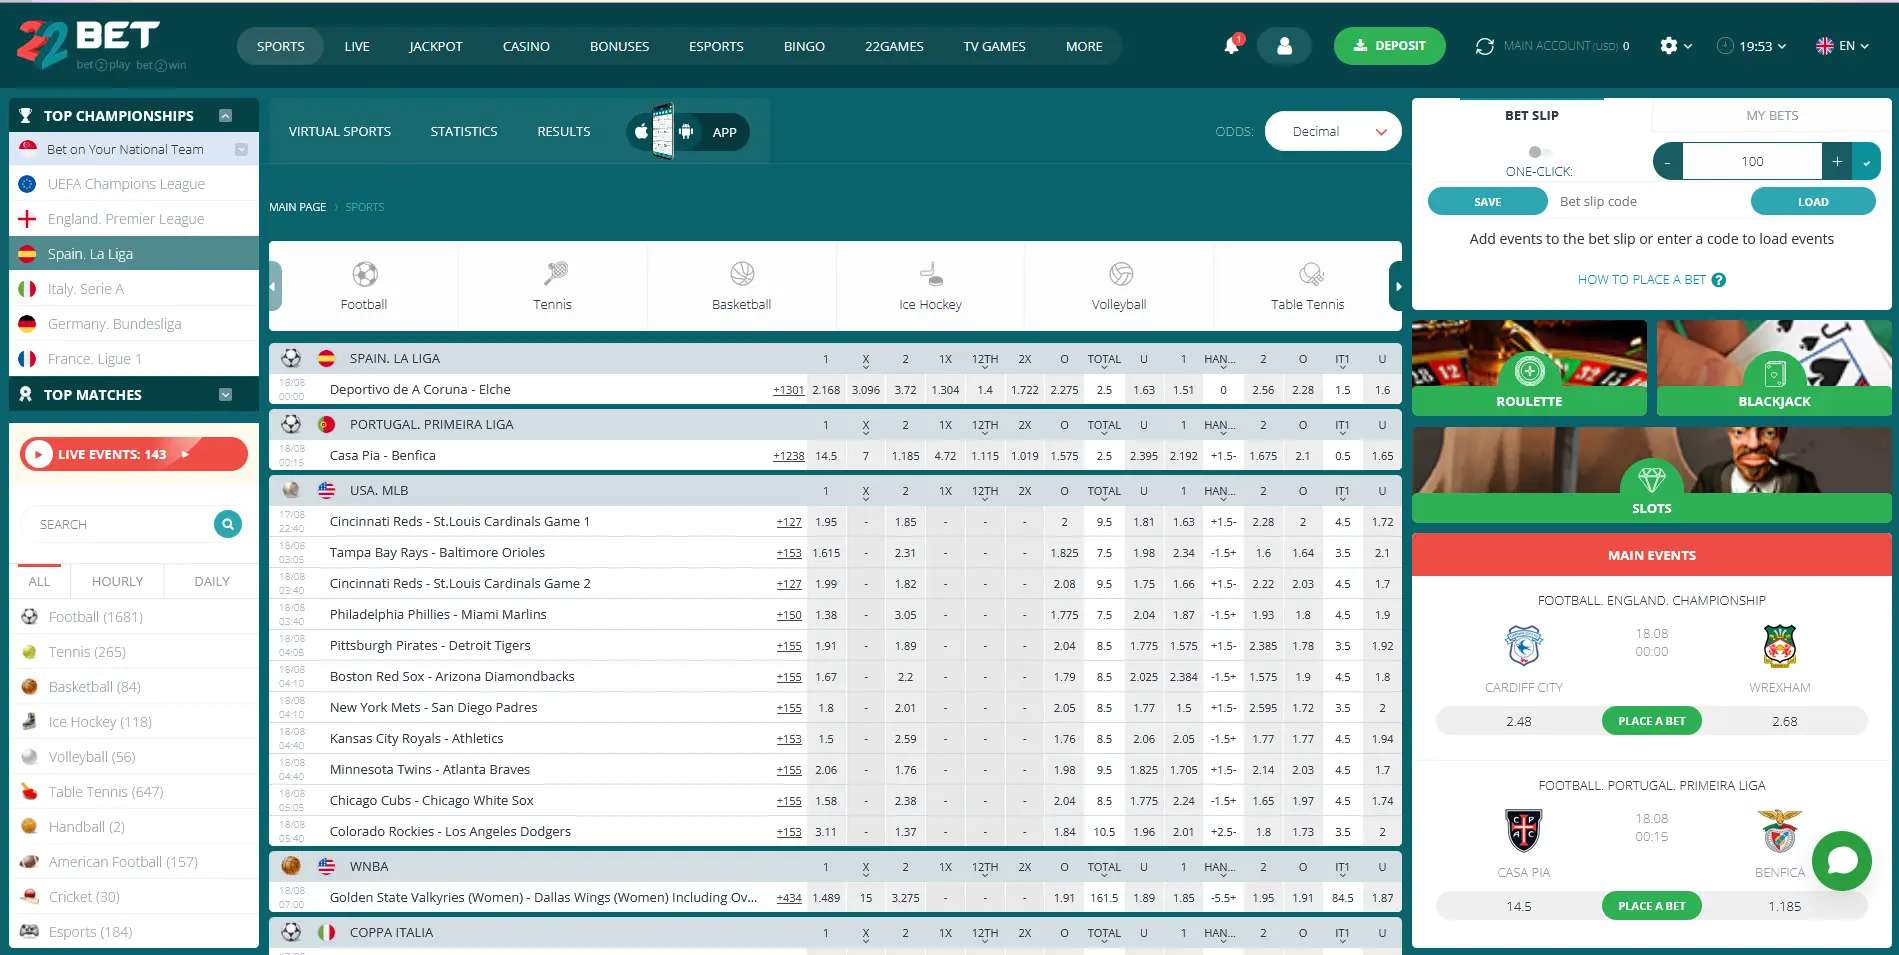Load the bet slip code
Screen dimensions: 1899x955
pos(1813,202)
